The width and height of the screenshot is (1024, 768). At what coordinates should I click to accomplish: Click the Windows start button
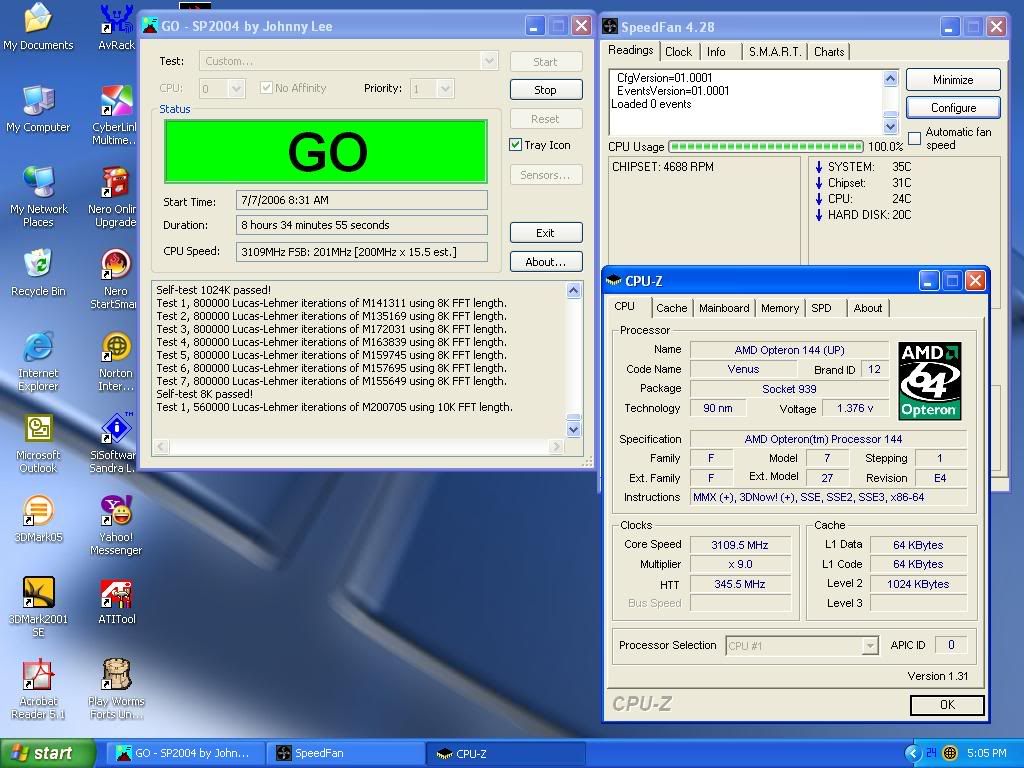(x=46, y=753)
